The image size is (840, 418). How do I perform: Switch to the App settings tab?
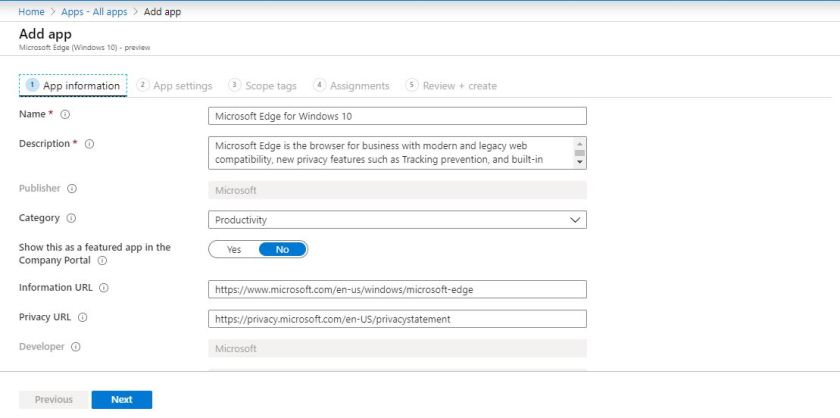click(x=175, y=86)
